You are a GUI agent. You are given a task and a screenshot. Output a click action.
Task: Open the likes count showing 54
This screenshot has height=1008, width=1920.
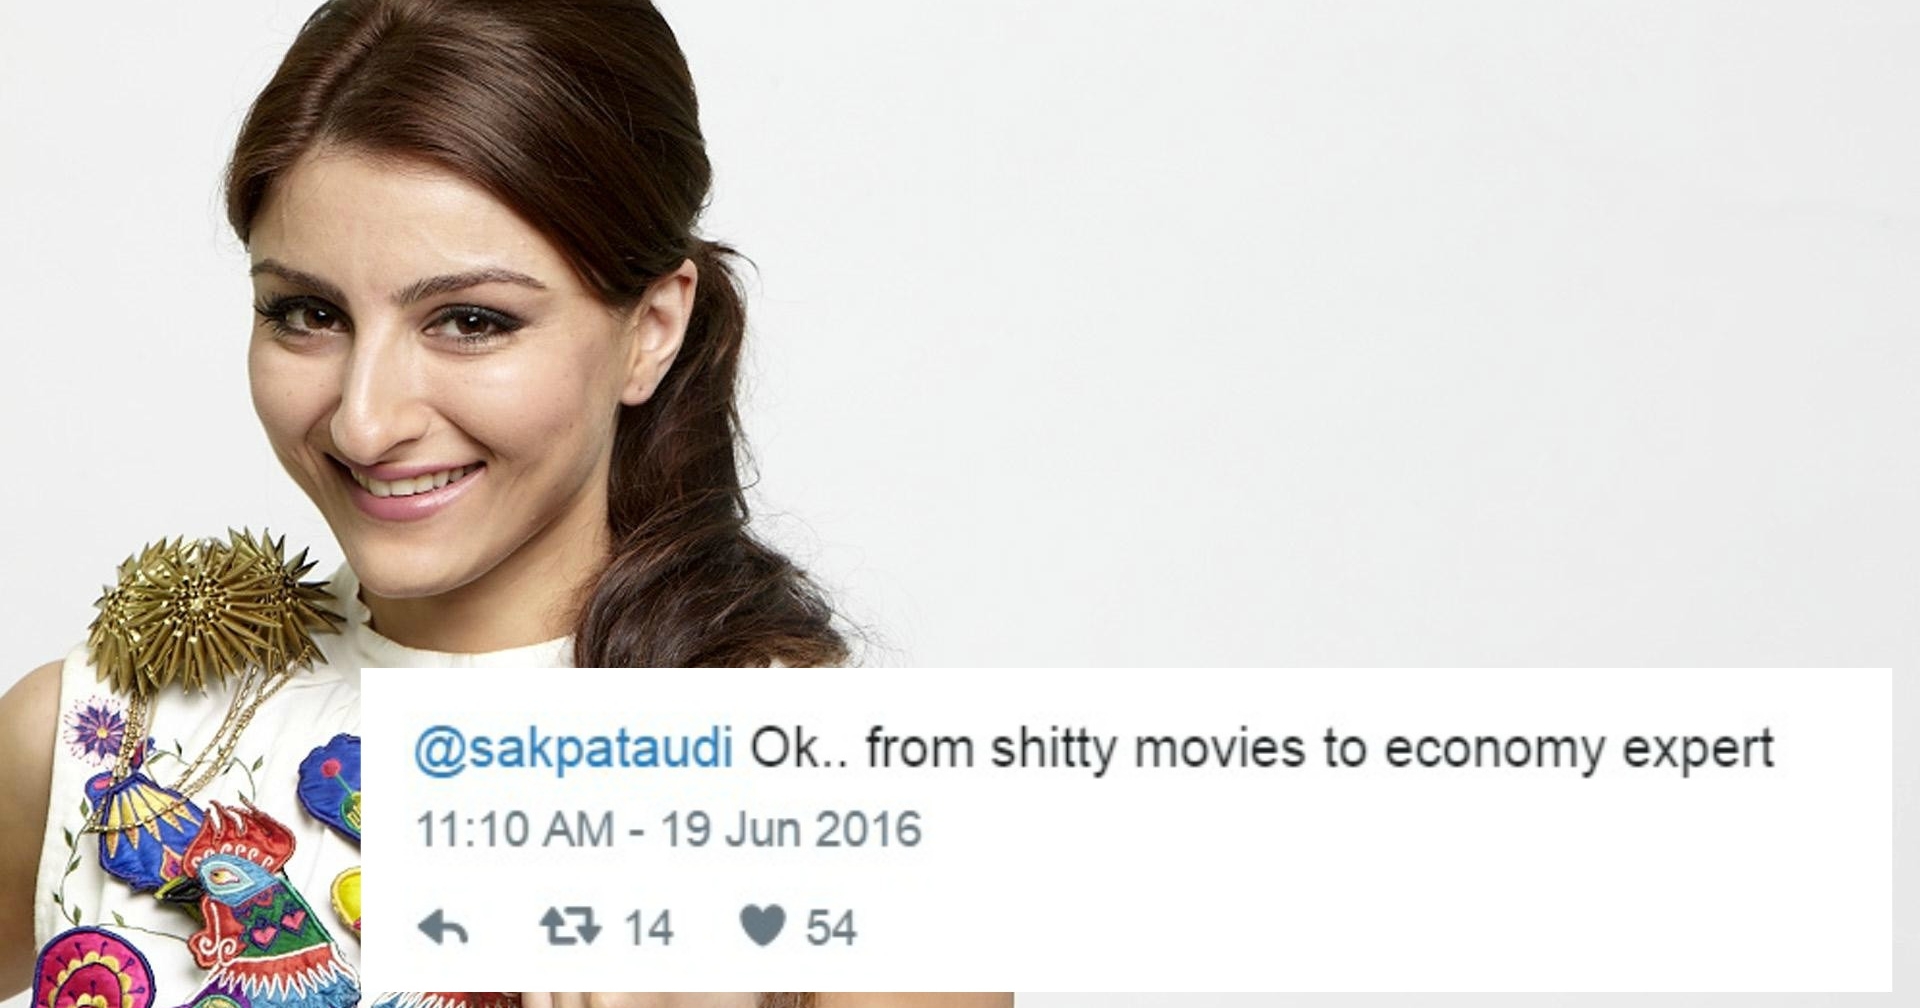pos(832,928)
